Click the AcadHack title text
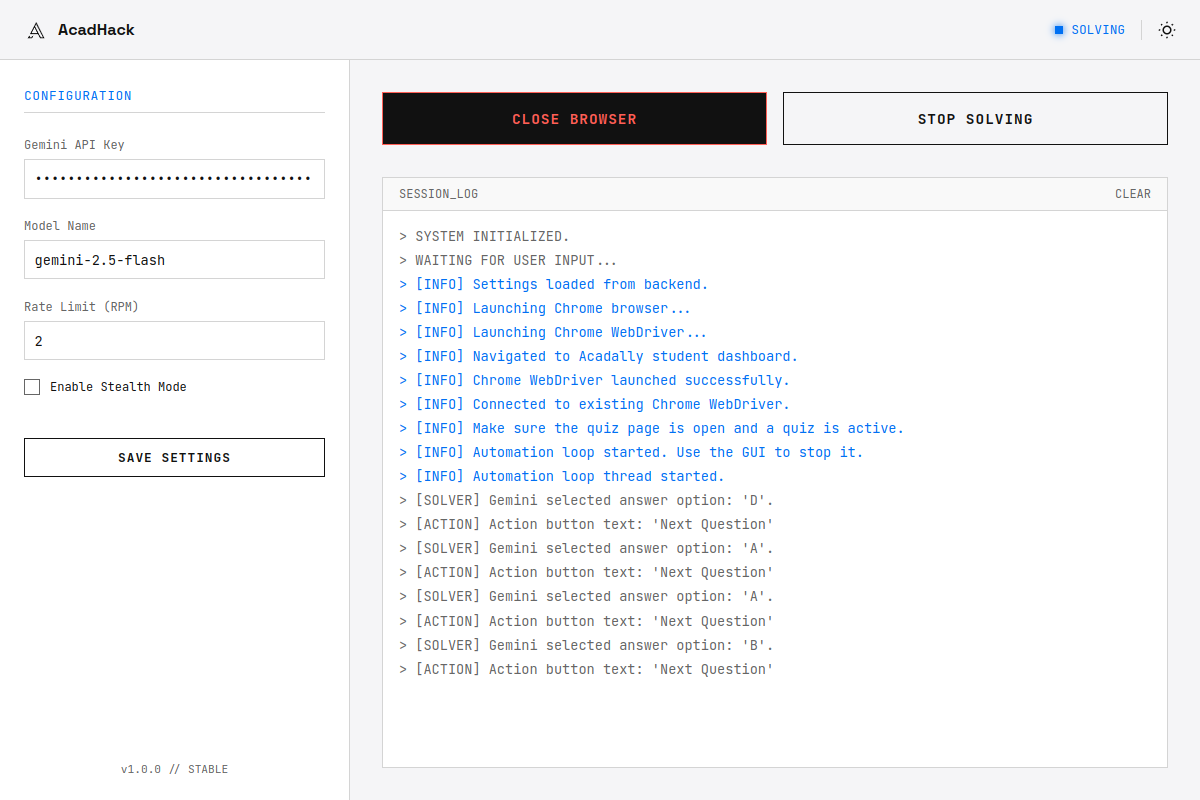The image size is (1200, 800). tap(97, 29)
